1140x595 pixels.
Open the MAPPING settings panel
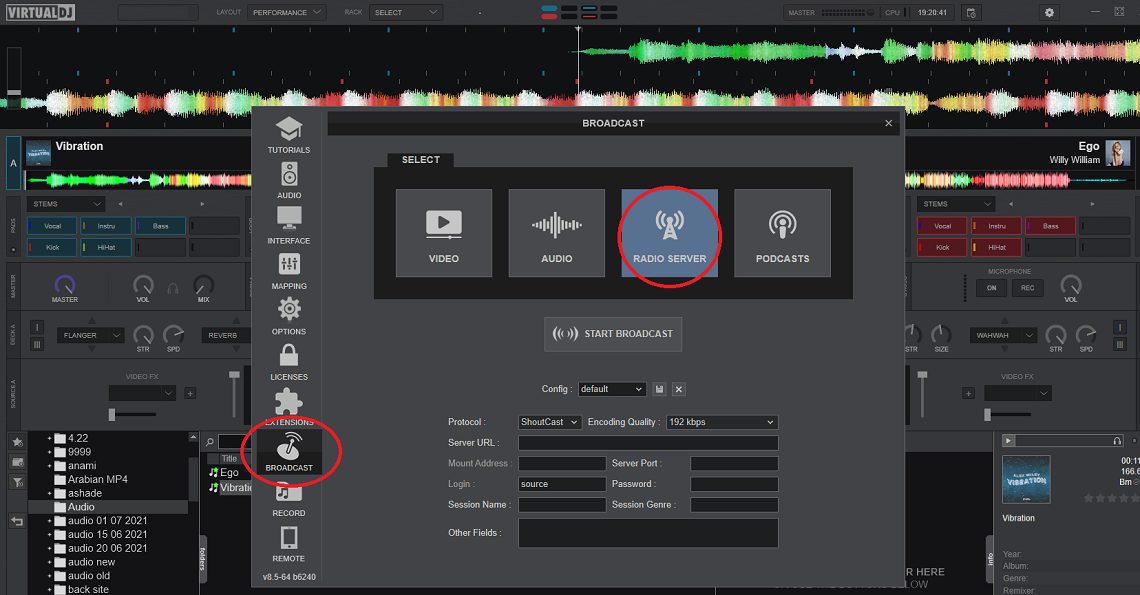[288, 271]
